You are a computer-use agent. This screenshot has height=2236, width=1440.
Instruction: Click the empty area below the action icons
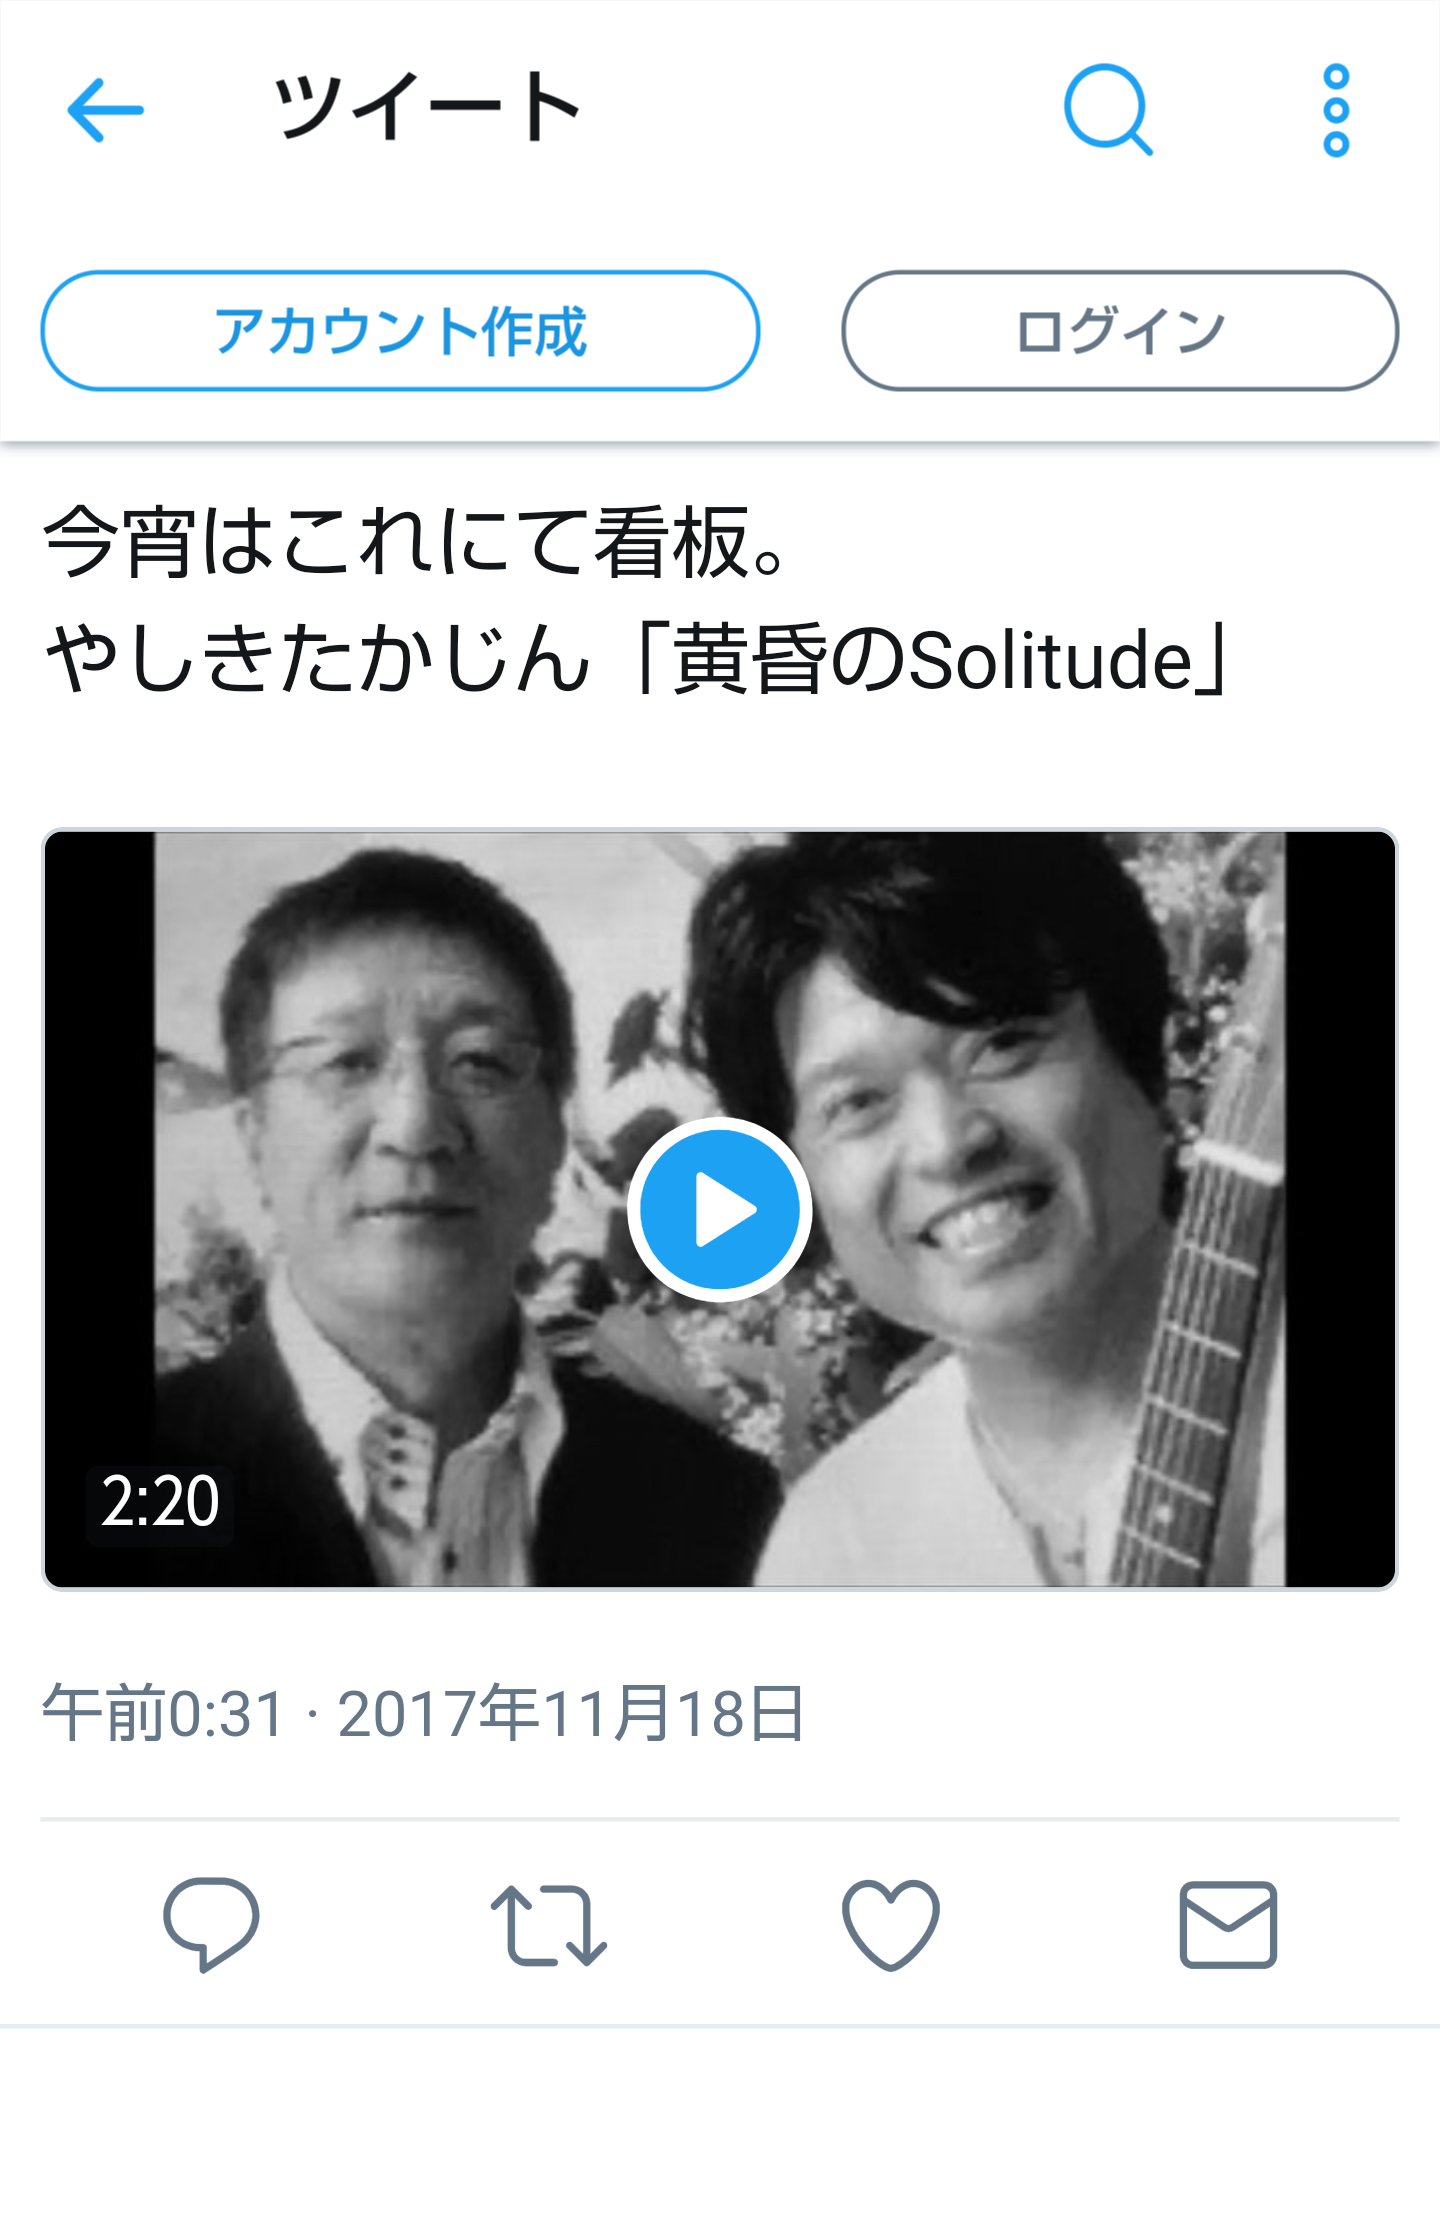[720, 2130]
